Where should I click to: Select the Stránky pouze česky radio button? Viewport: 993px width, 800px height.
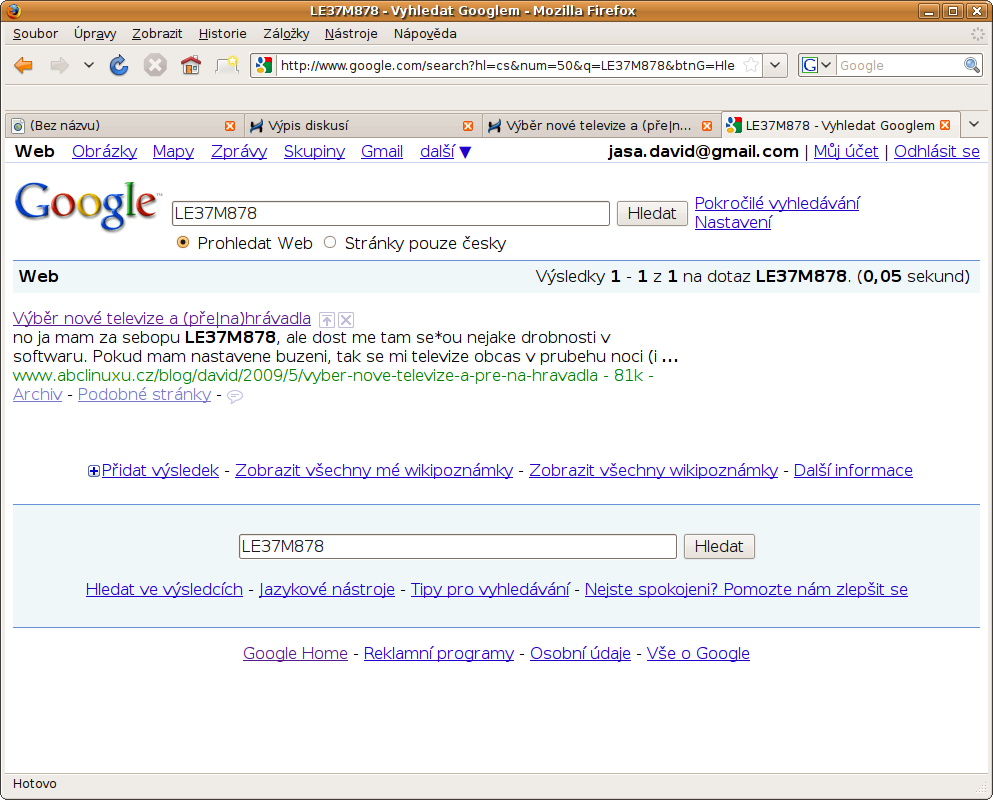pyautogui.click(x=330, y=243)
